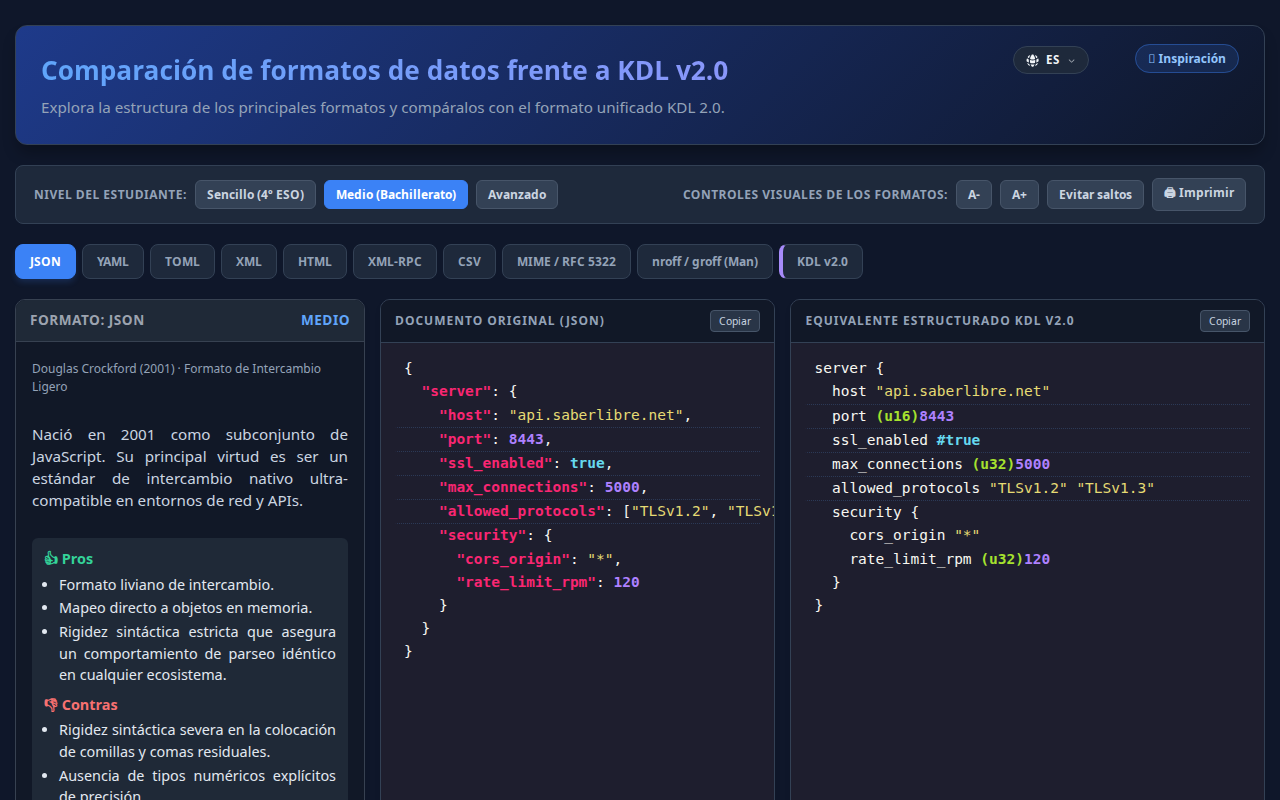Click the thumbs-up icon beside Pros
The width and height of the screenshot is (1280, 800).
tap(51, 559)
